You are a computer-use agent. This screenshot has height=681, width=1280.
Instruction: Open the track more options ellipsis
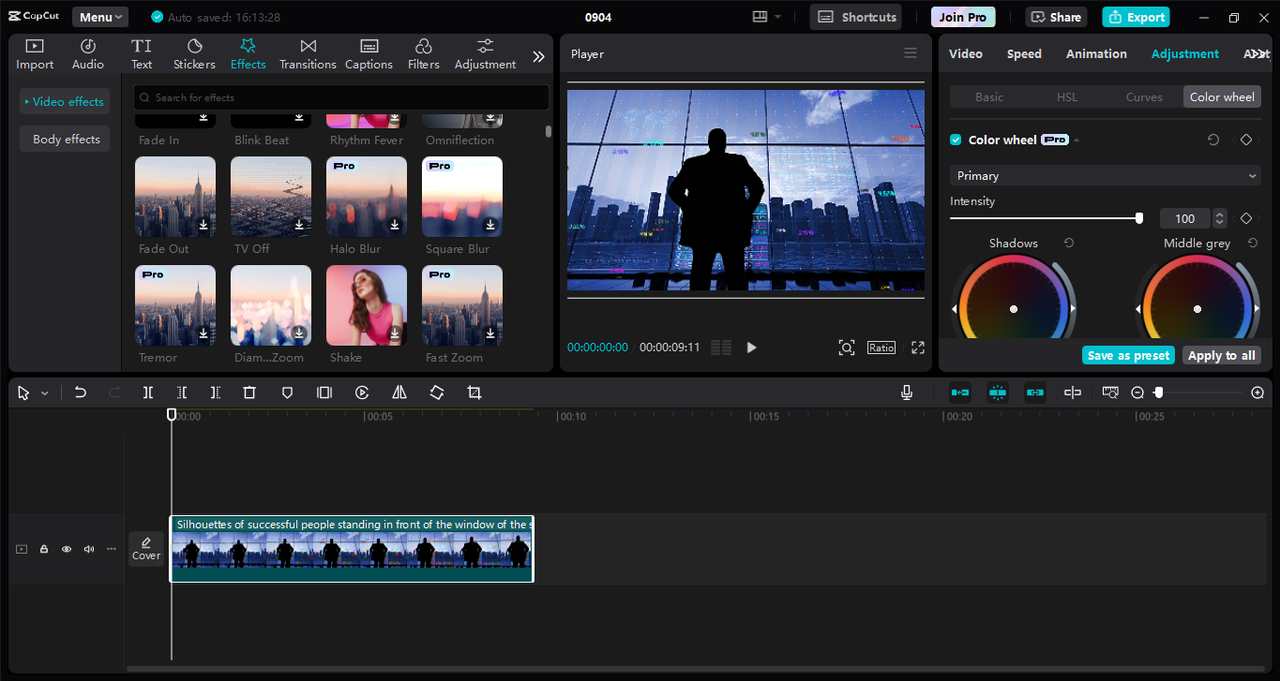point(112,549)
